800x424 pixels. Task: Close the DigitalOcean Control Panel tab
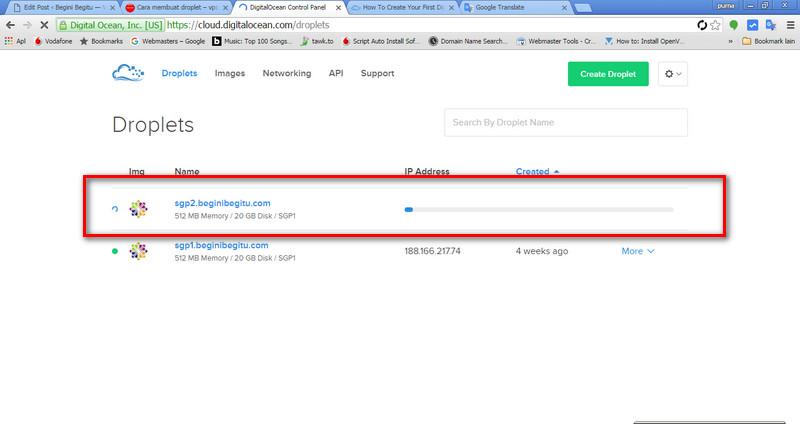pos(338,8)
